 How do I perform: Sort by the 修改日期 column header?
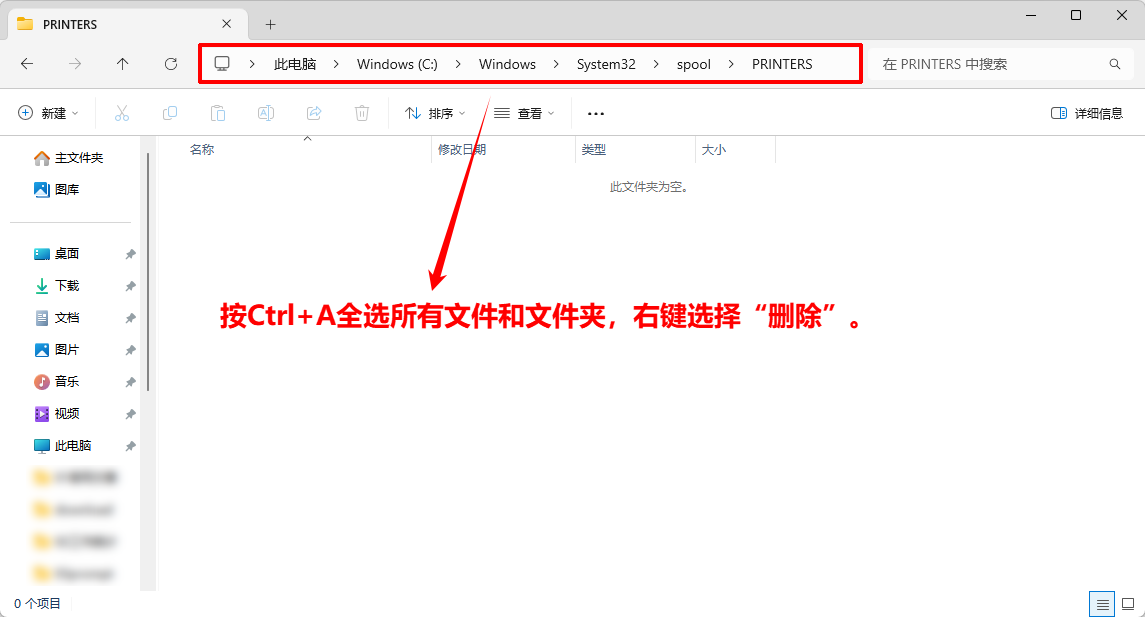point(462,150)
